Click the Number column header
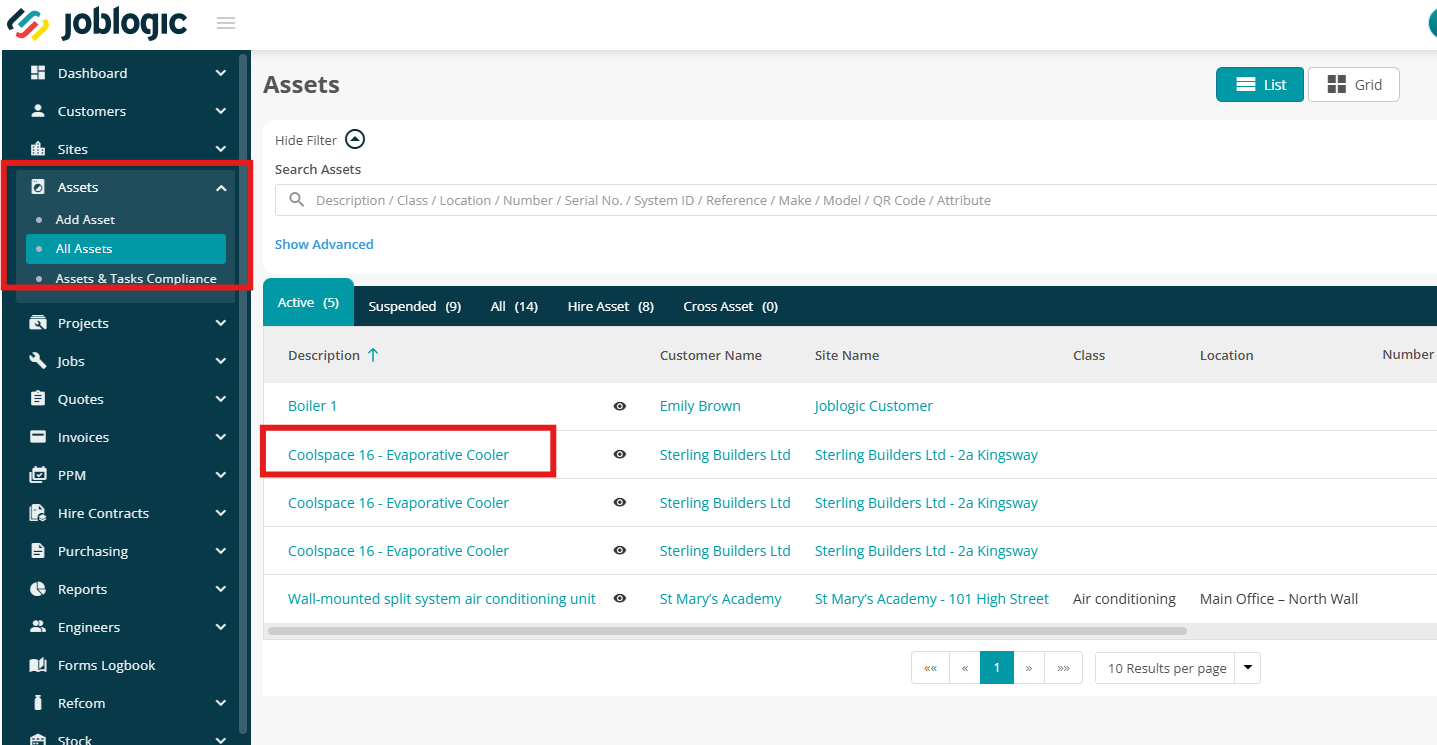Screen dimensions: 1437x745 pos(1408,354)
